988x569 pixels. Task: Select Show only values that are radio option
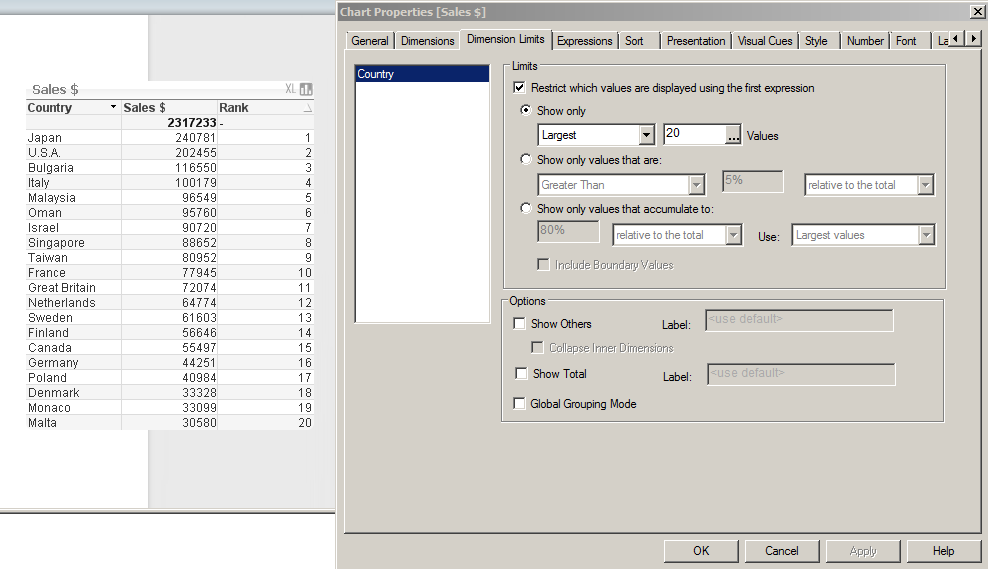(x=526, y=159)
